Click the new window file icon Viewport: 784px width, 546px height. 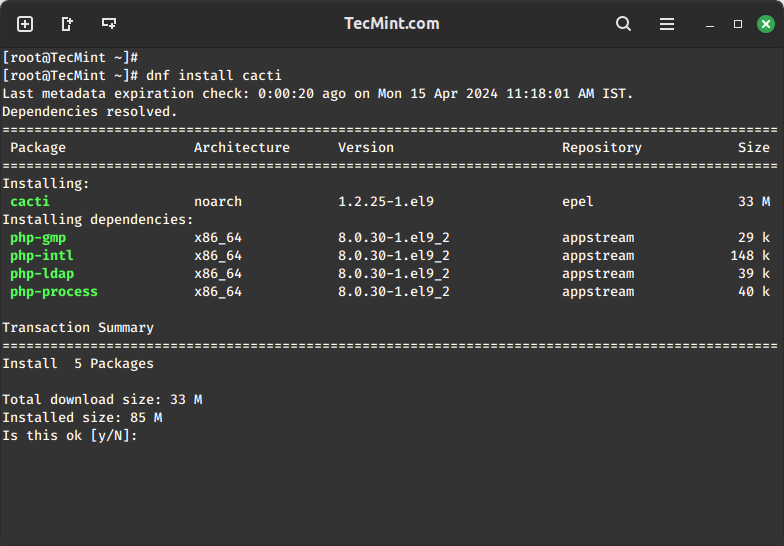click(x=67, y=24)
